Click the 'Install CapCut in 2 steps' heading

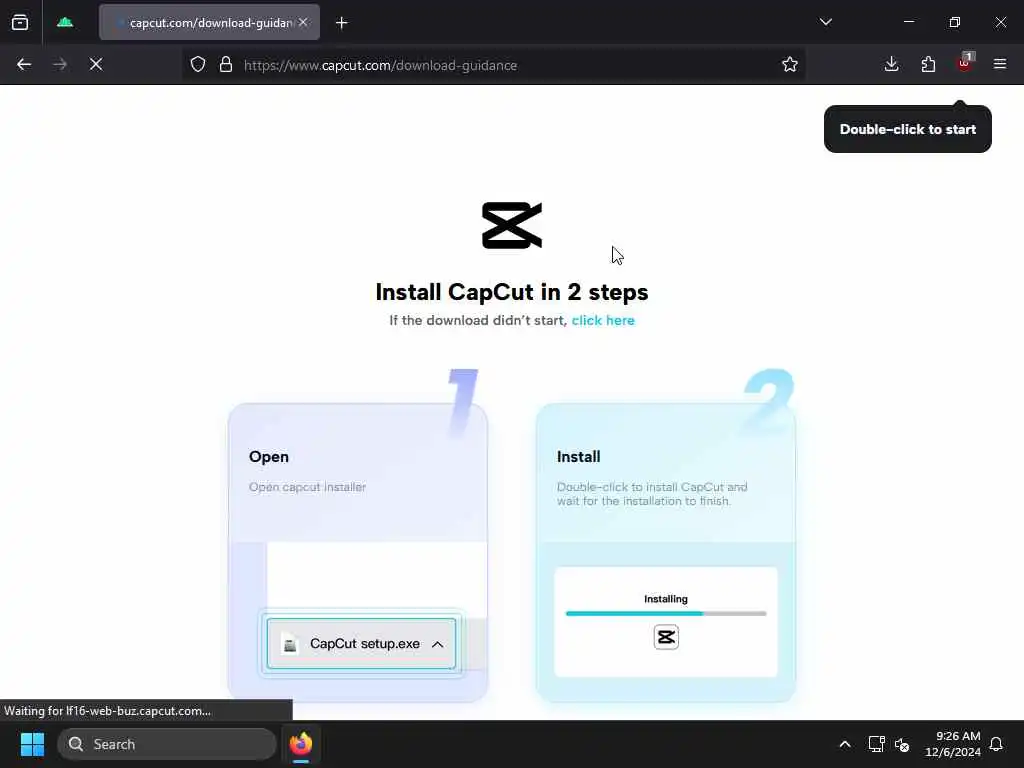pos(512,292)
